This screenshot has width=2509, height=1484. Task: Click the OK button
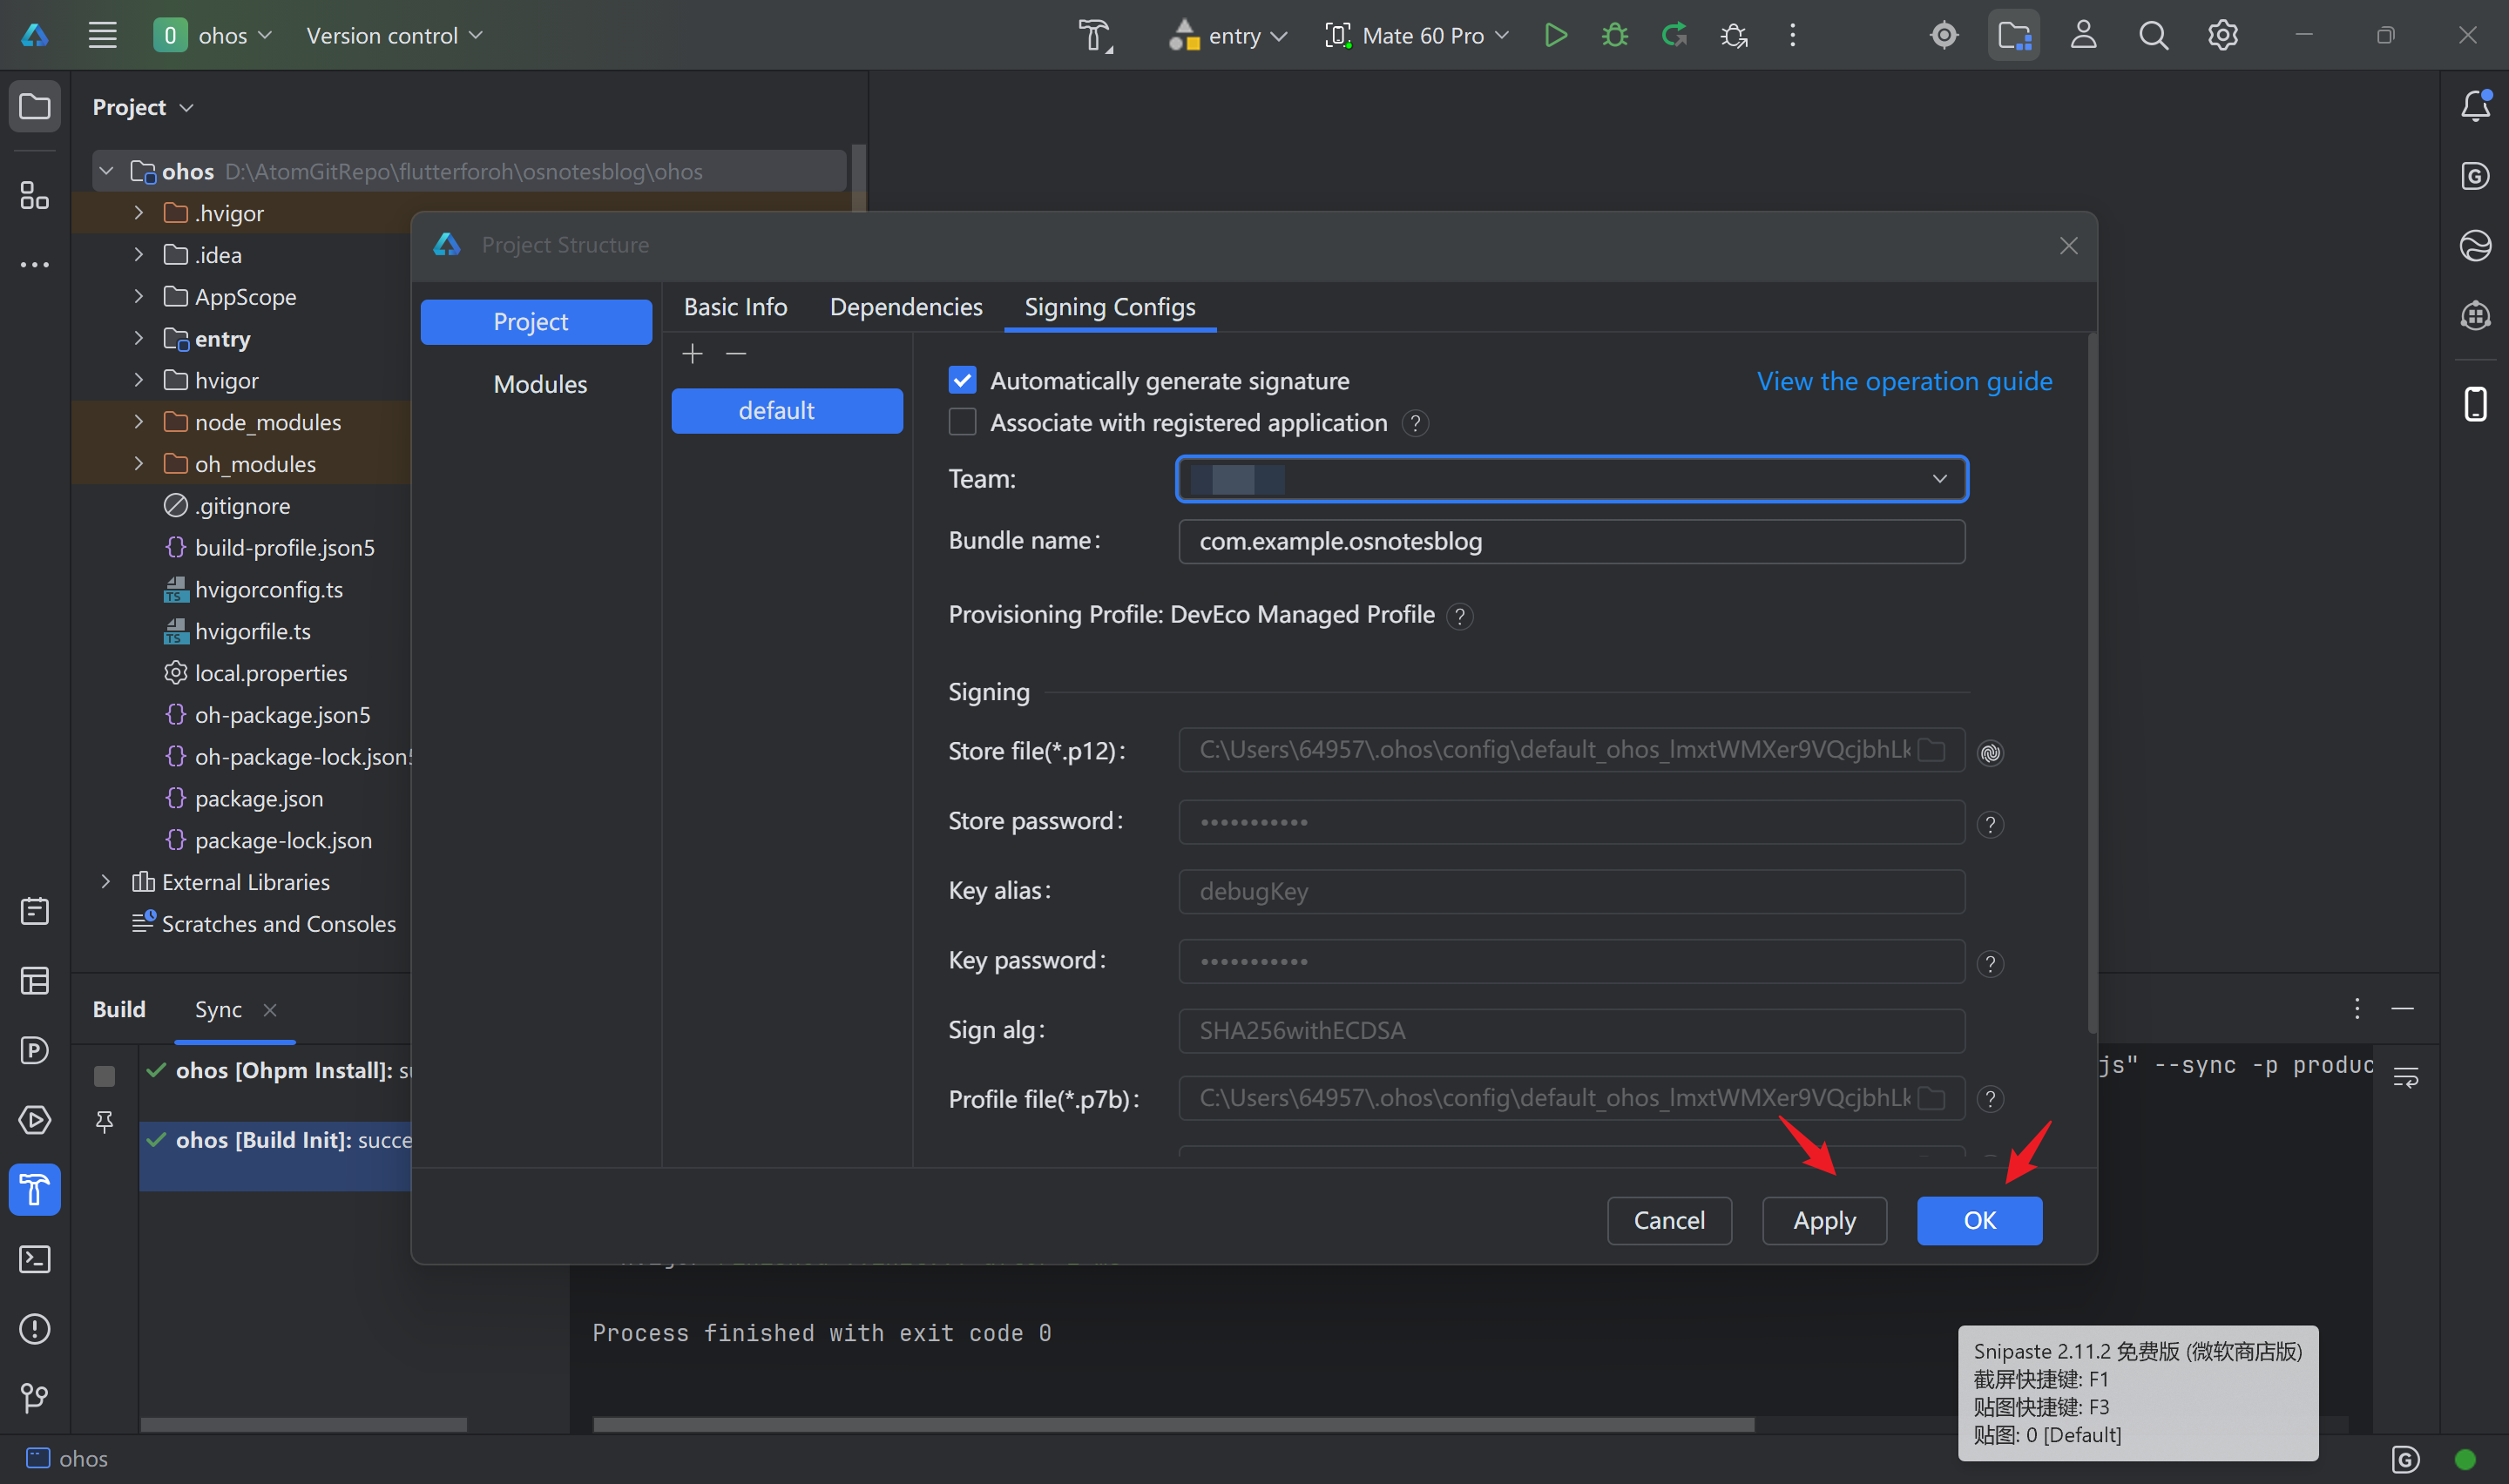pos(1979,1220)
